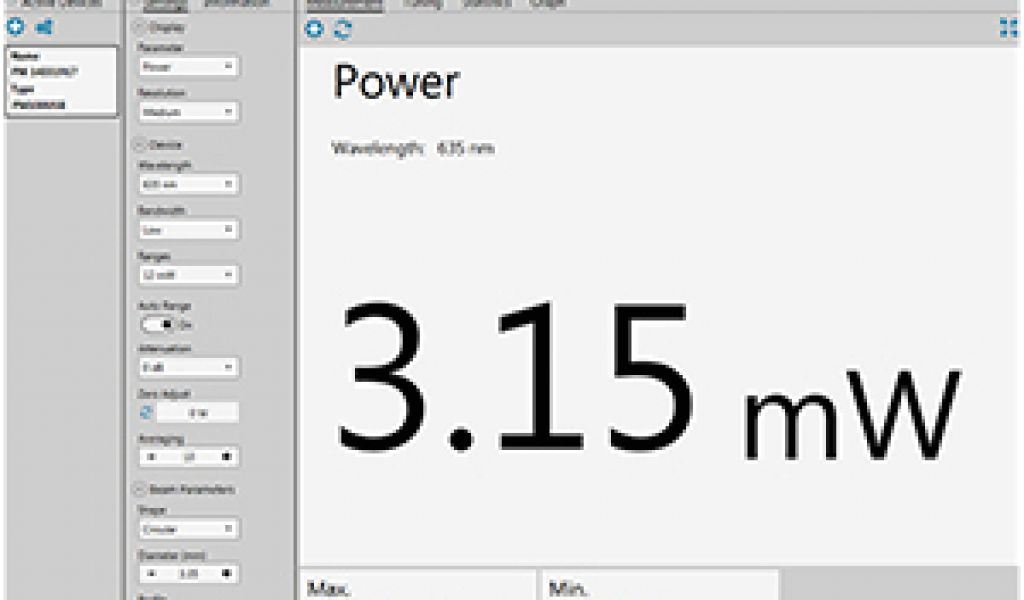Increase the Averaging value

coord(226,457)
